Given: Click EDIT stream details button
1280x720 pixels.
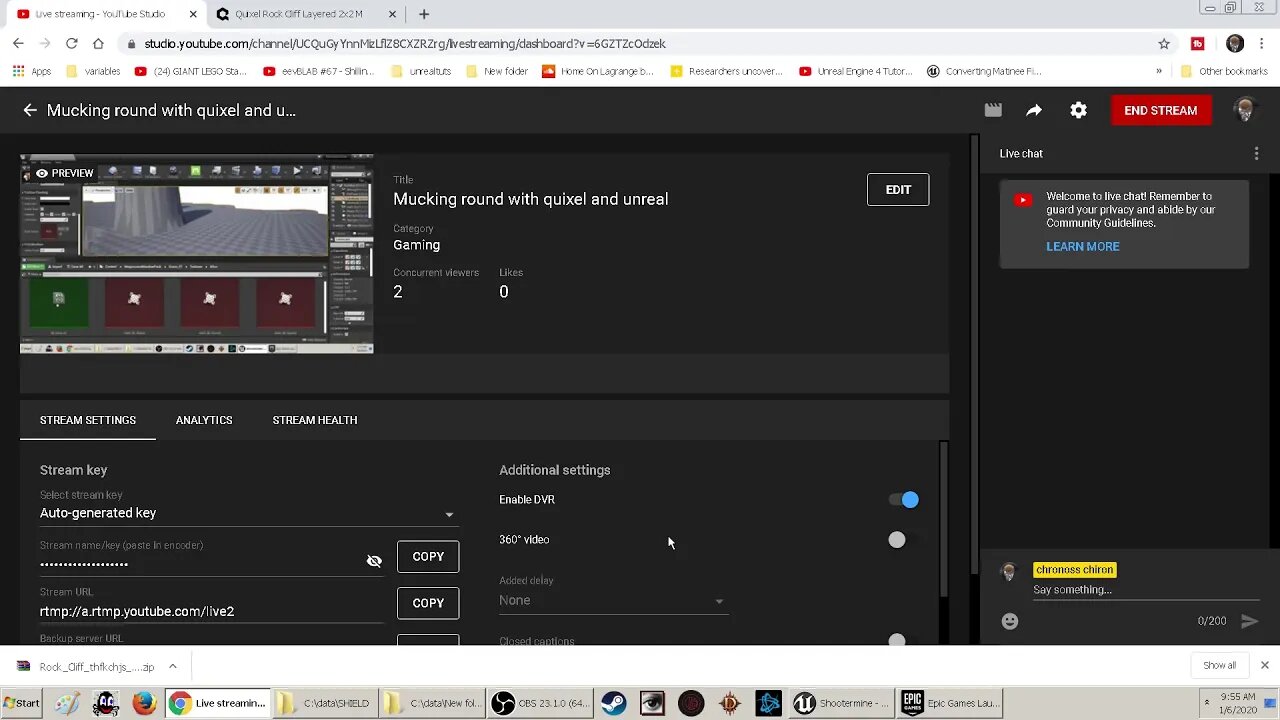Looking at the screenshot, I should coord(898,189).
